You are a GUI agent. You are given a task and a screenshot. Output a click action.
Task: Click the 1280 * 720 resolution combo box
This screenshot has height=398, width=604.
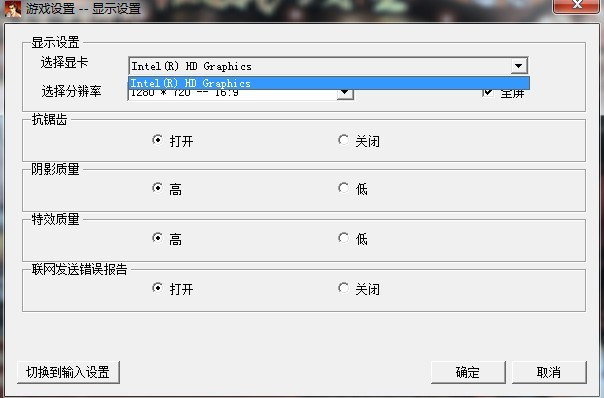[x=241, y=94]
